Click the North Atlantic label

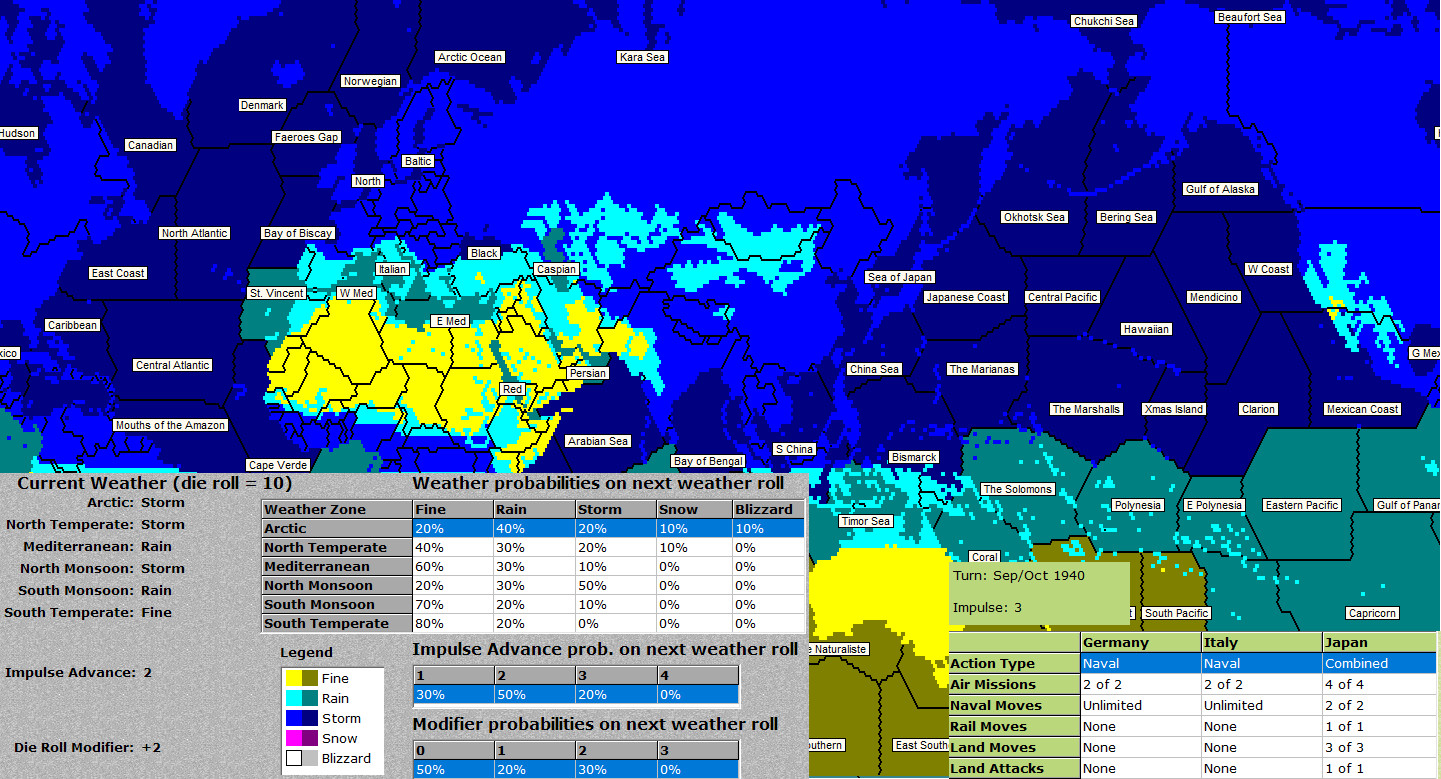click(x=194, y=233)
